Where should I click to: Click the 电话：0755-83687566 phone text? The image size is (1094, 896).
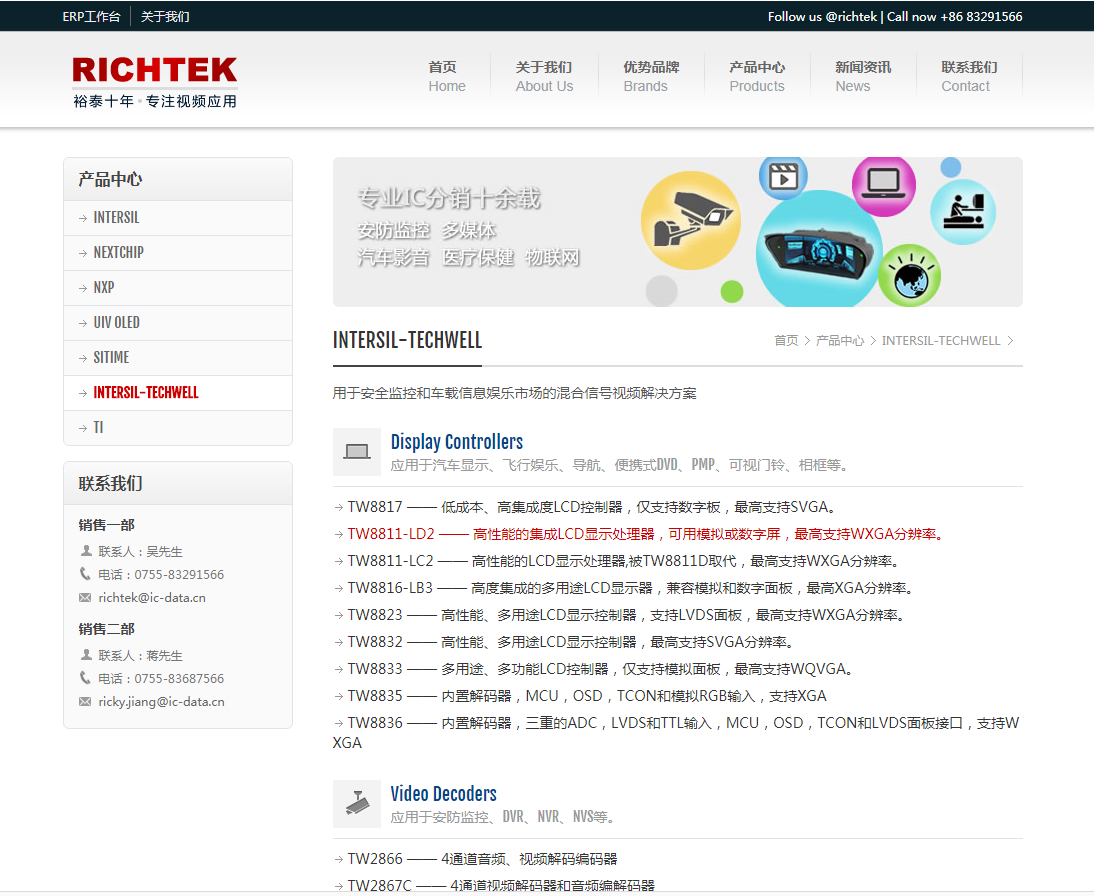tap(161, 678)
